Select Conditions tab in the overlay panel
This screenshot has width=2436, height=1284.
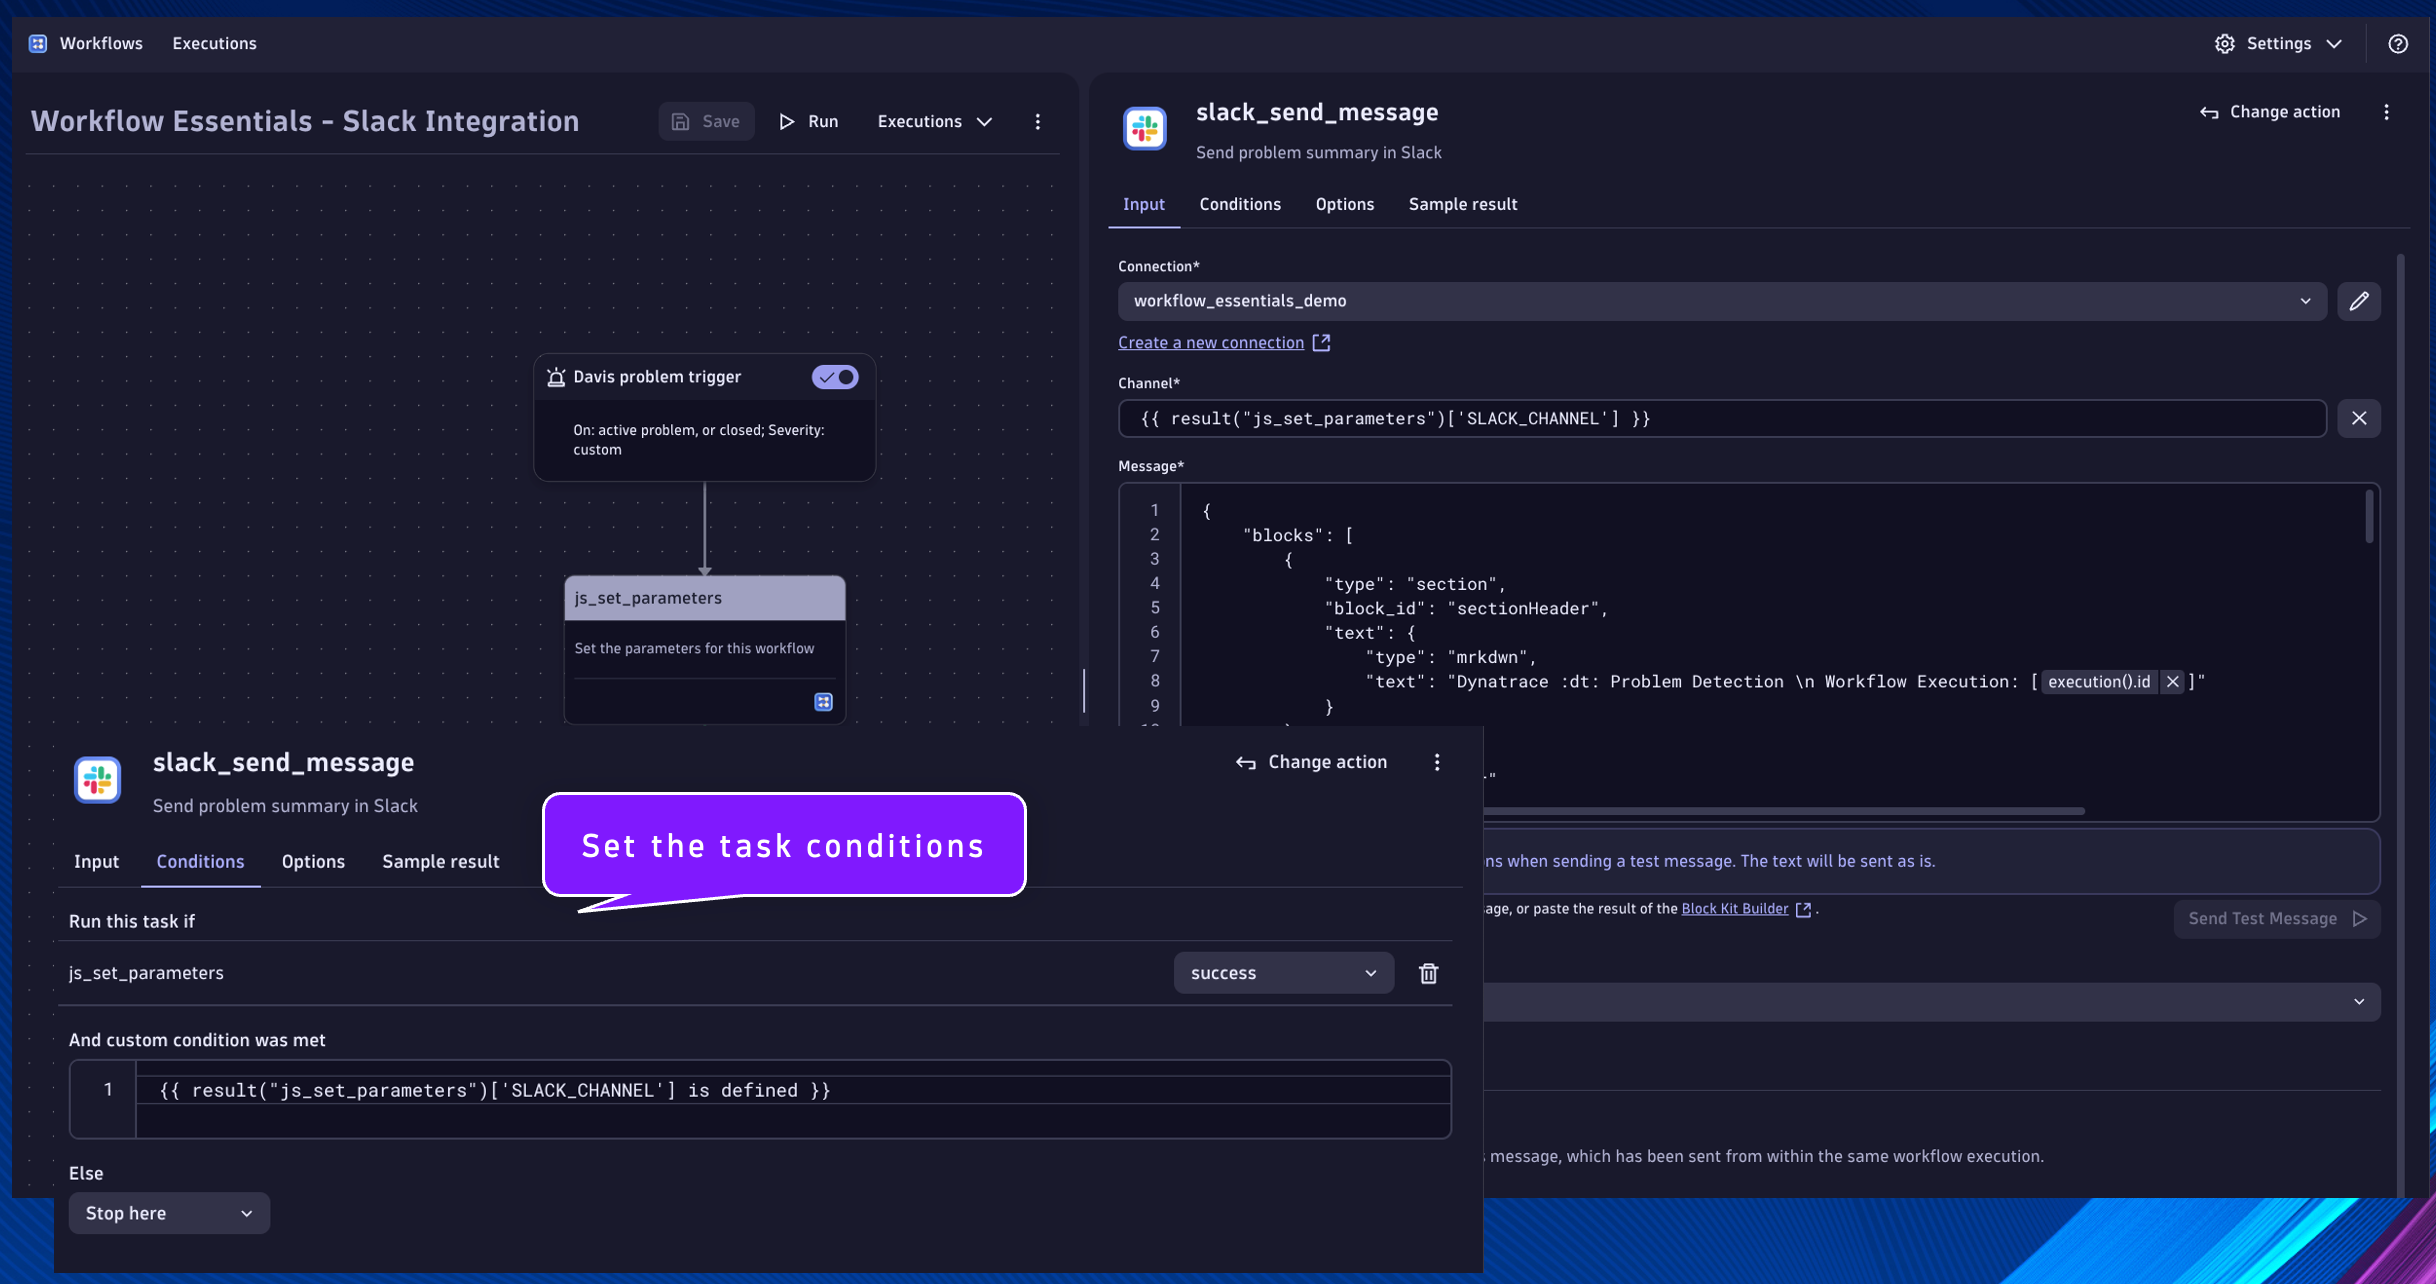tap(200, 862)
